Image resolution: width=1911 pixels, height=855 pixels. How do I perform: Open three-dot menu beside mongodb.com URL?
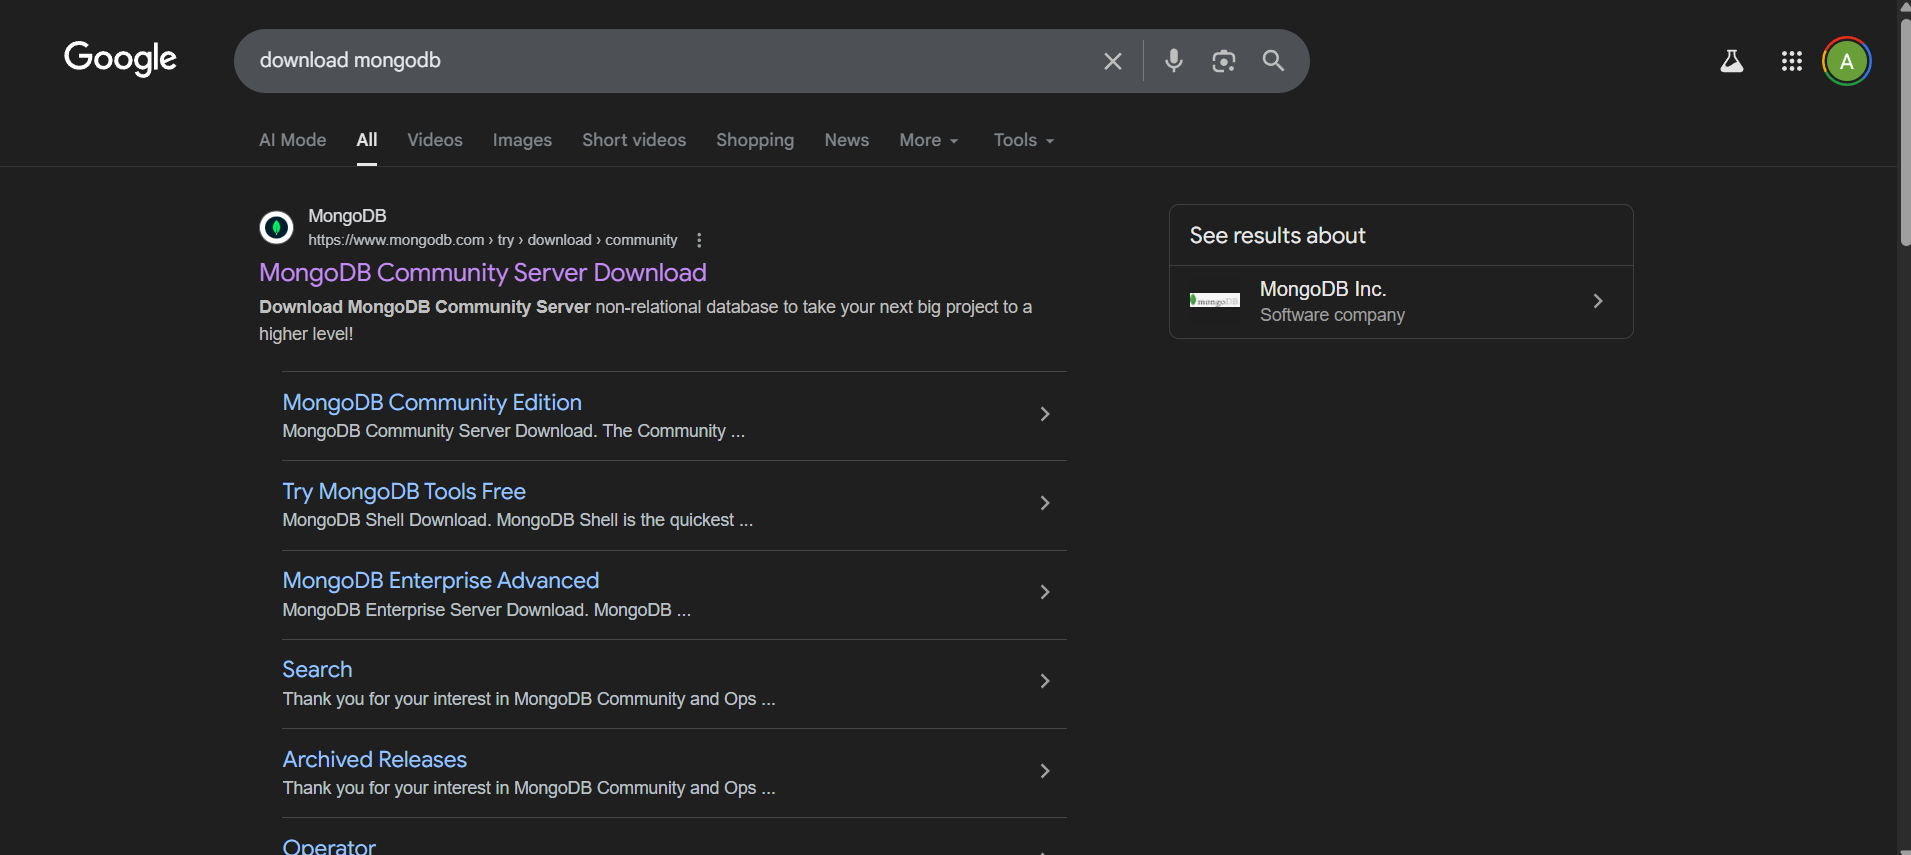pos(699,240)
